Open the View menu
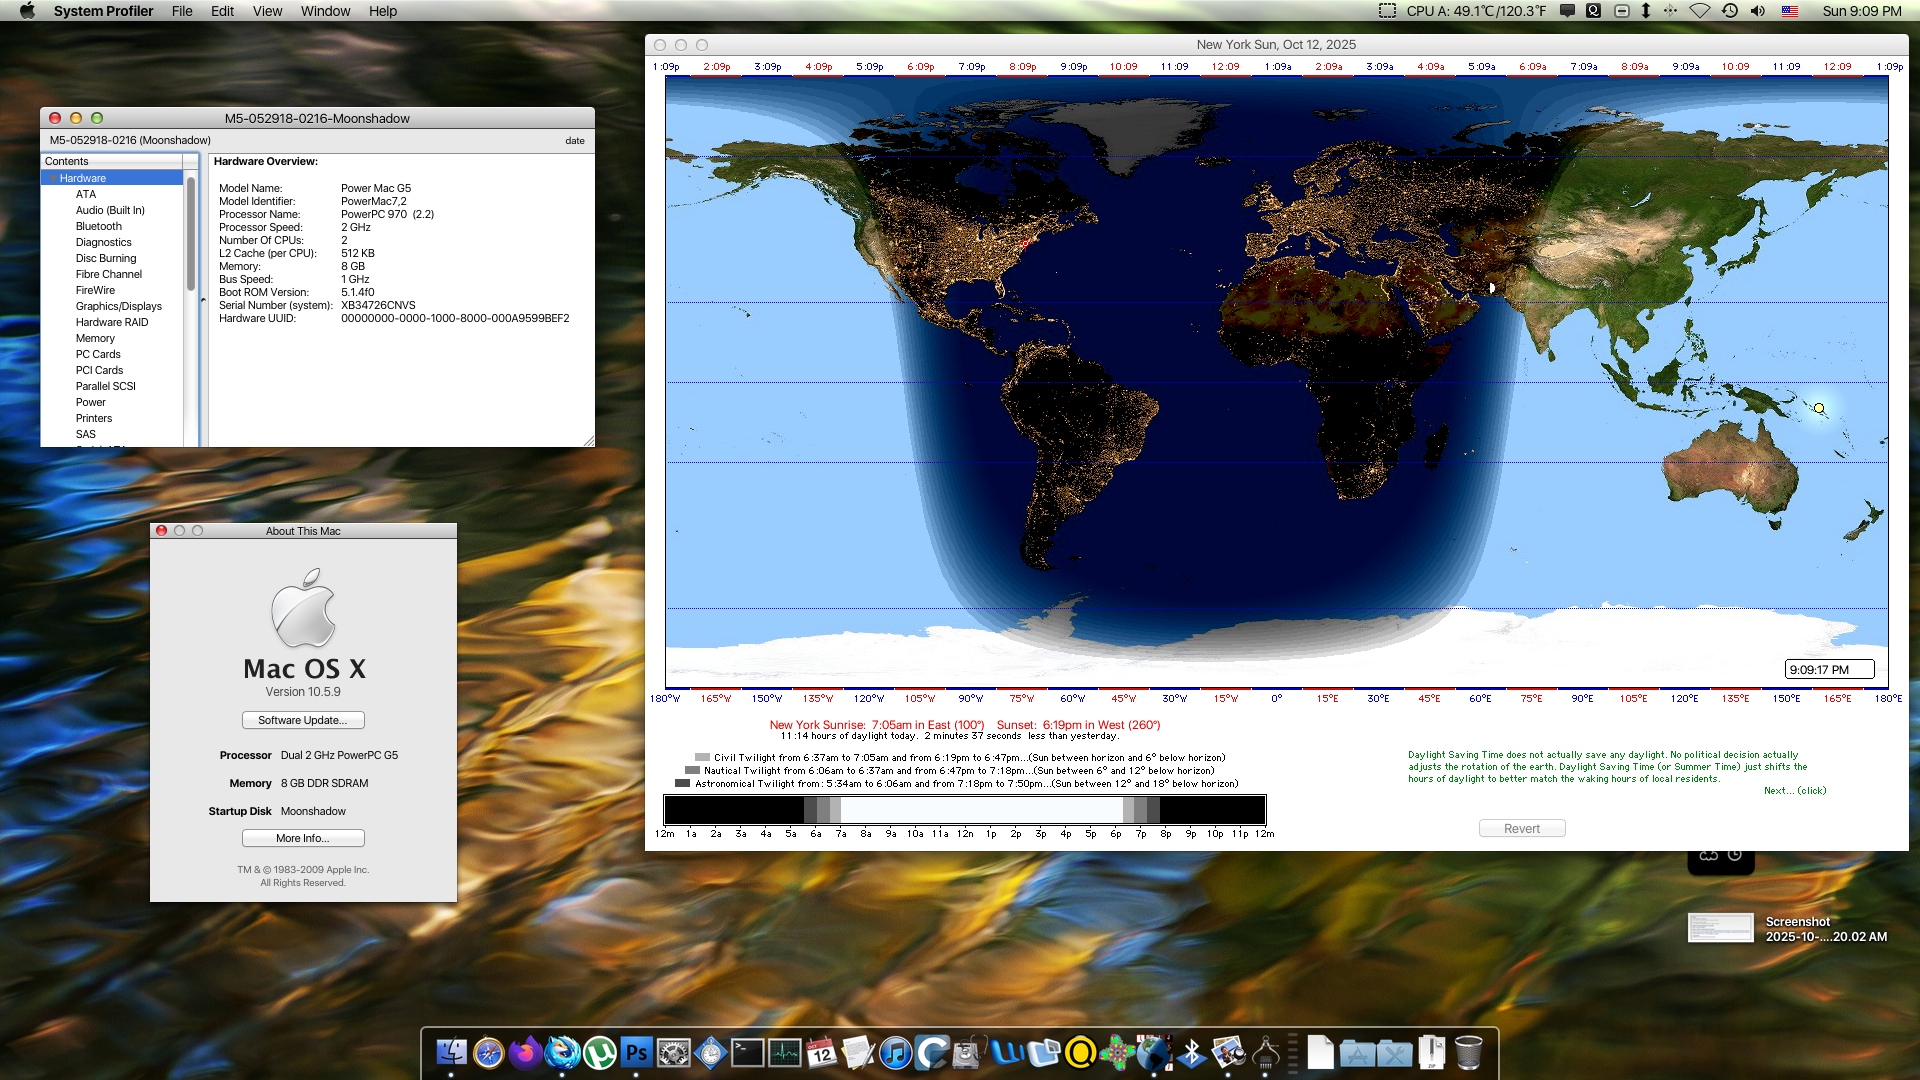This screenshot has width=1920, height=1080. 267,11
